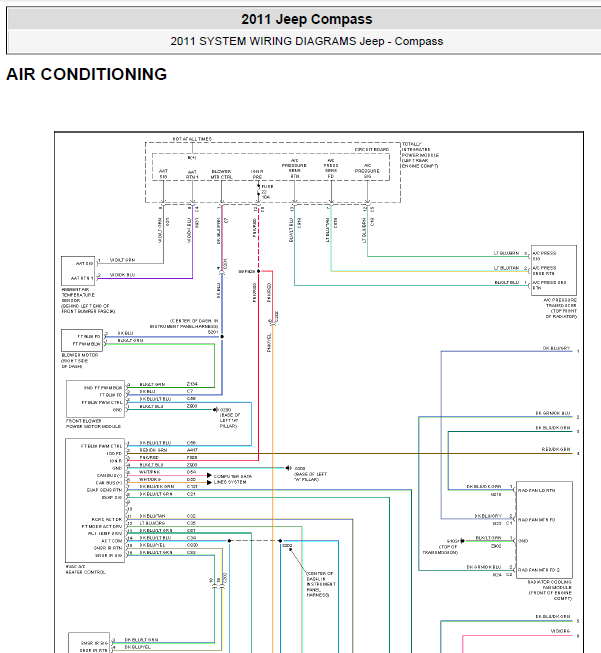Click the "FUSE 22 10A" label
Screen dimensions: 601x653
(x=267, y=192)
